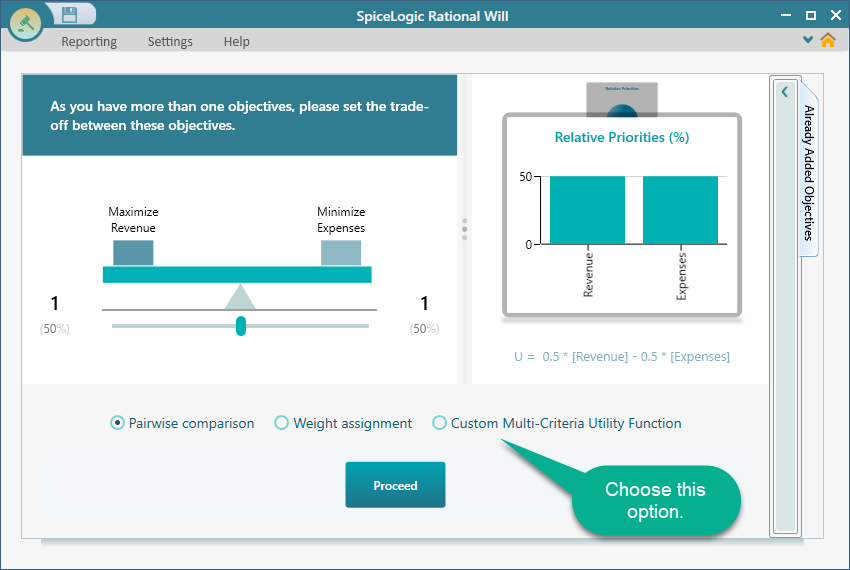The width and height of the screenshot is (850, 570).
Task: Click the trade-off slider handle
Action: pyautogui.click(x=241, y=326)
